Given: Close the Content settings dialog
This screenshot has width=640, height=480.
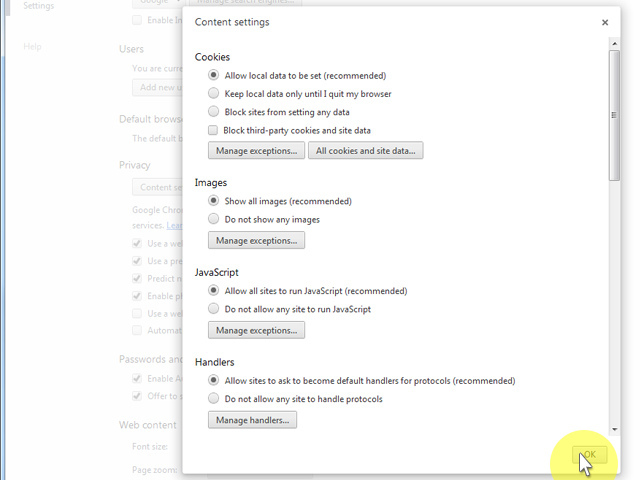Looking at the screenshot, I should 605,22.
